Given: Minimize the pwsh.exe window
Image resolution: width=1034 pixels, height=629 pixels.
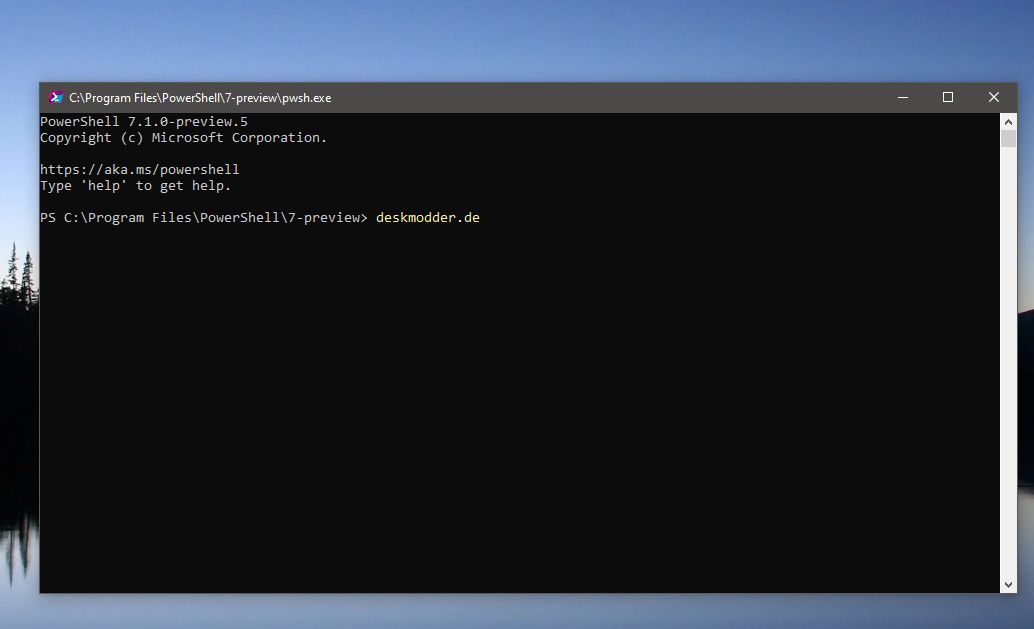Looking at the screenshot, I should pyautogui.click(x=903, y=98).
